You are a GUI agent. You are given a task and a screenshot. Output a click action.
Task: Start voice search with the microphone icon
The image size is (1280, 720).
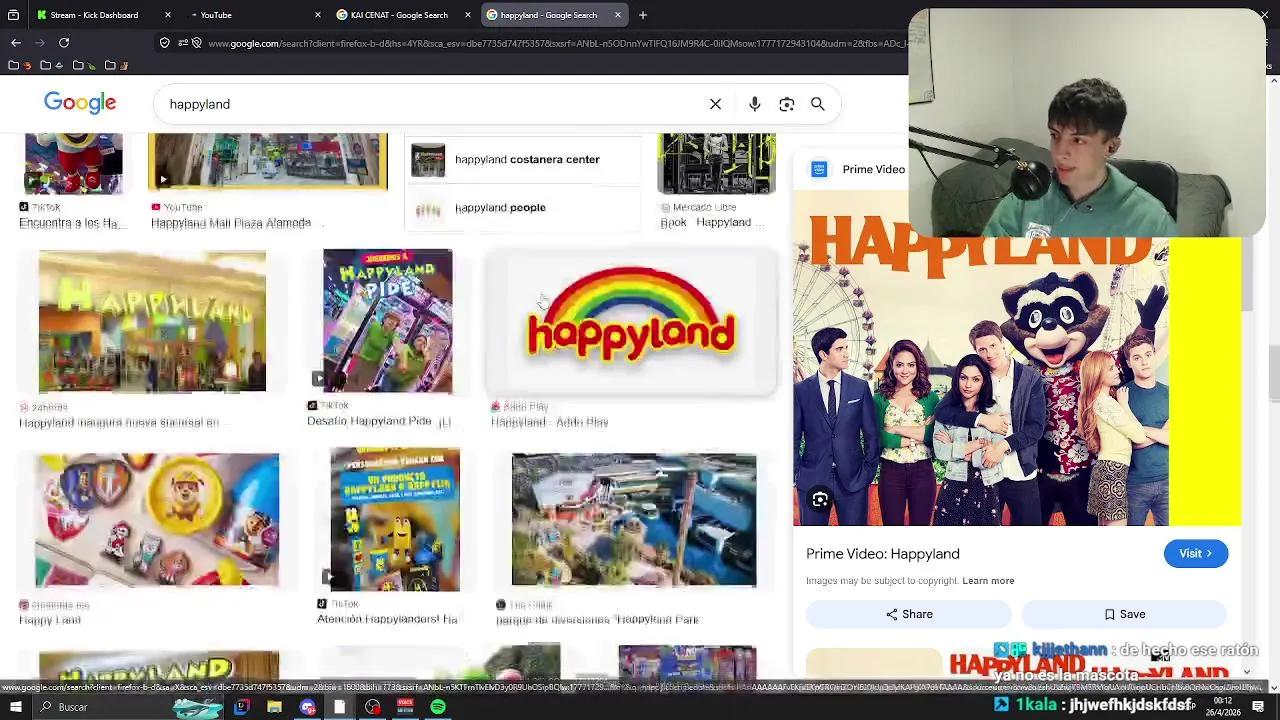click(755, 104)
